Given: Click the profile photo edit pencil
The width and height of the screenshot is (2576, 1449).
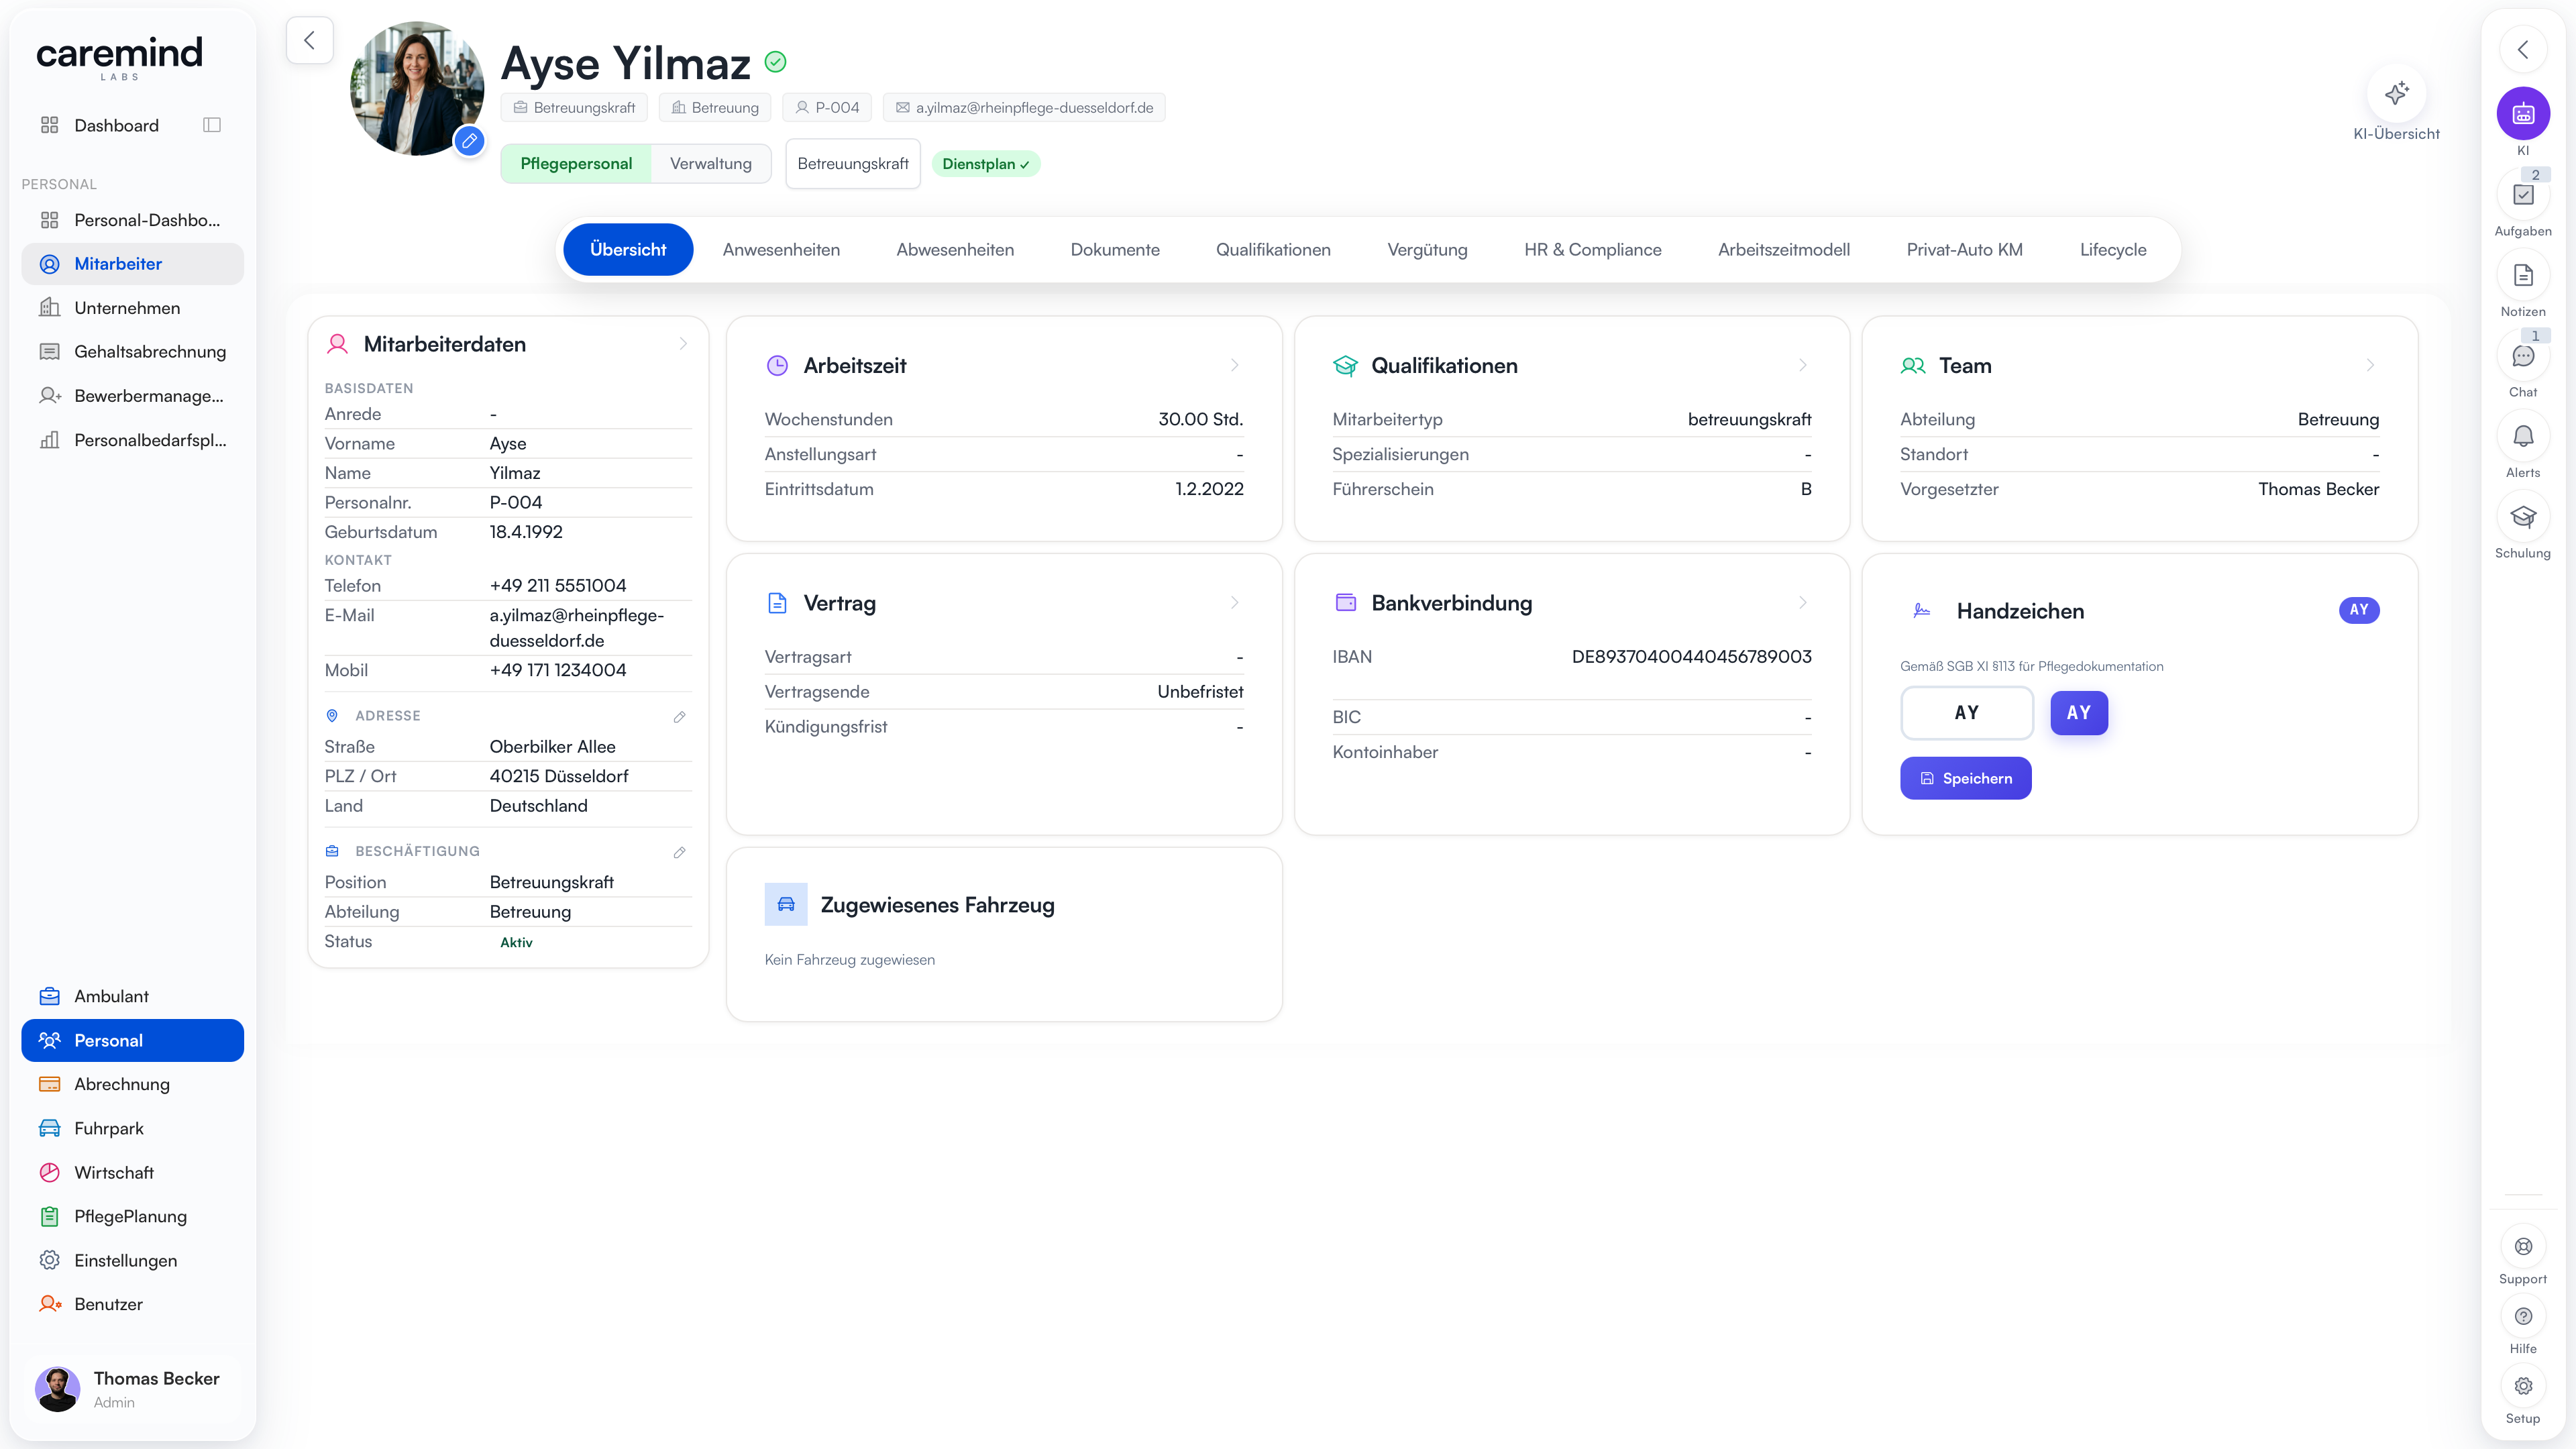Looking at the screenshot, I should point(469,141).
